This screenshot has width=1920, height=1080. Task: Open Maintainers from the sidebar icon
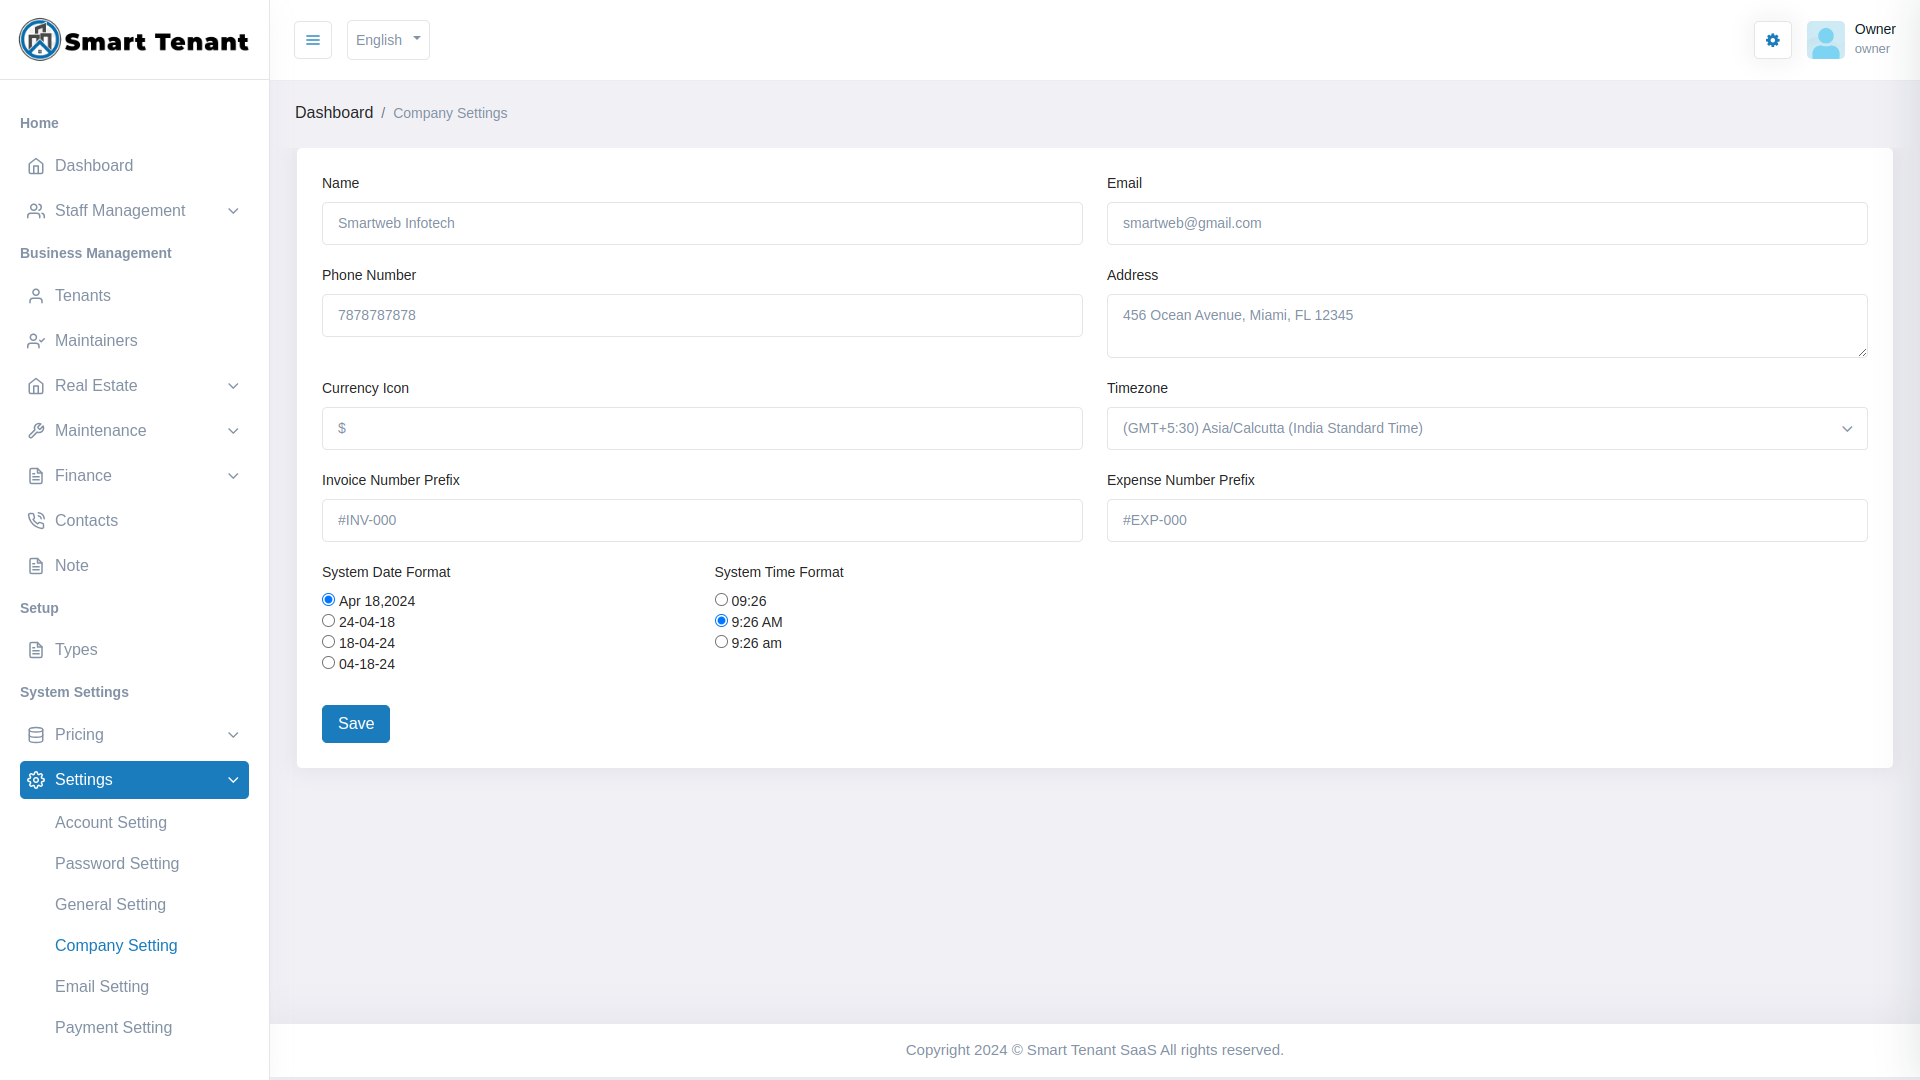[36, 340]
